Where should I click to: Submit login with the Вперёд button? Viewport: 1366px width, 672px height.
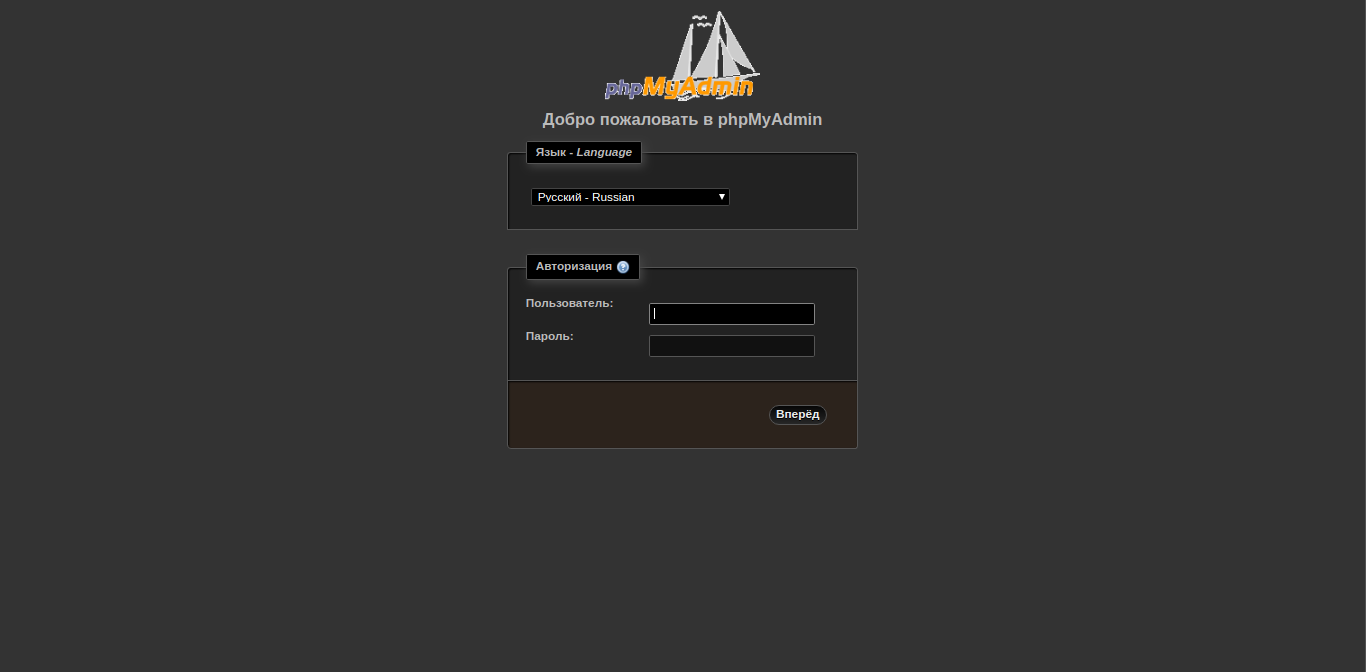pos(798,415)
